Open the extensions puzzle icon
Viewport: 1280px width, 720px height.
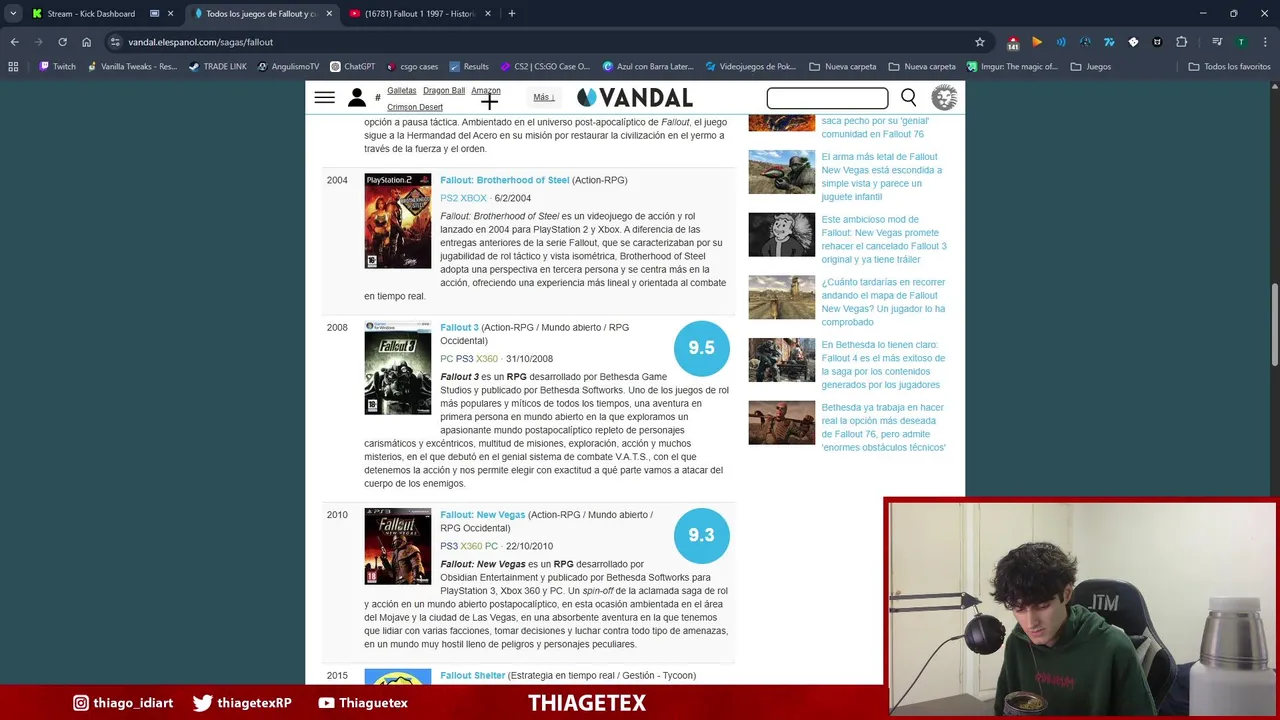[1181, 42]
